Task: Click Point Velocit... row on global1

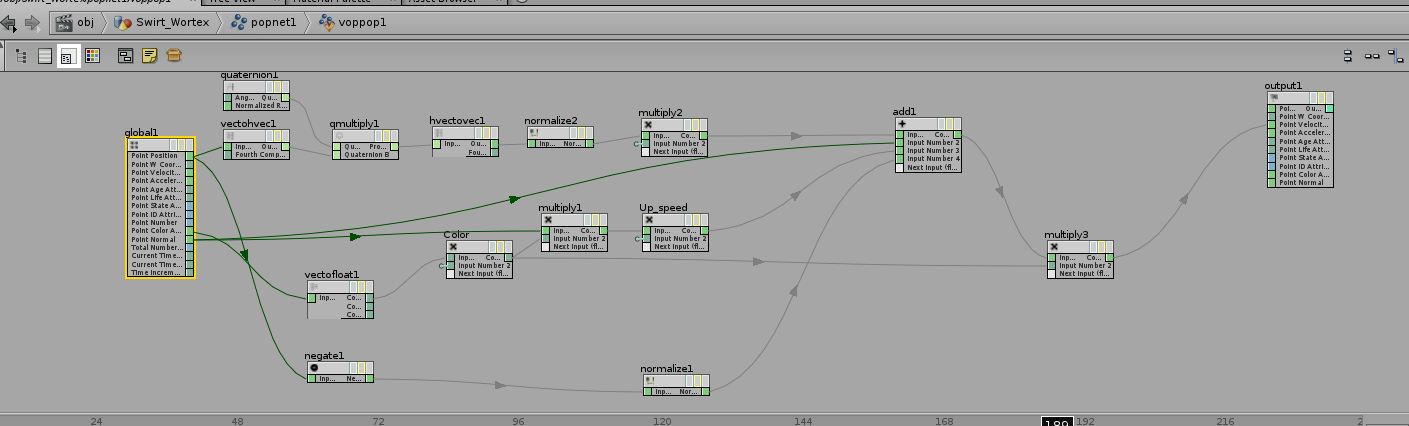Action: 160,172
